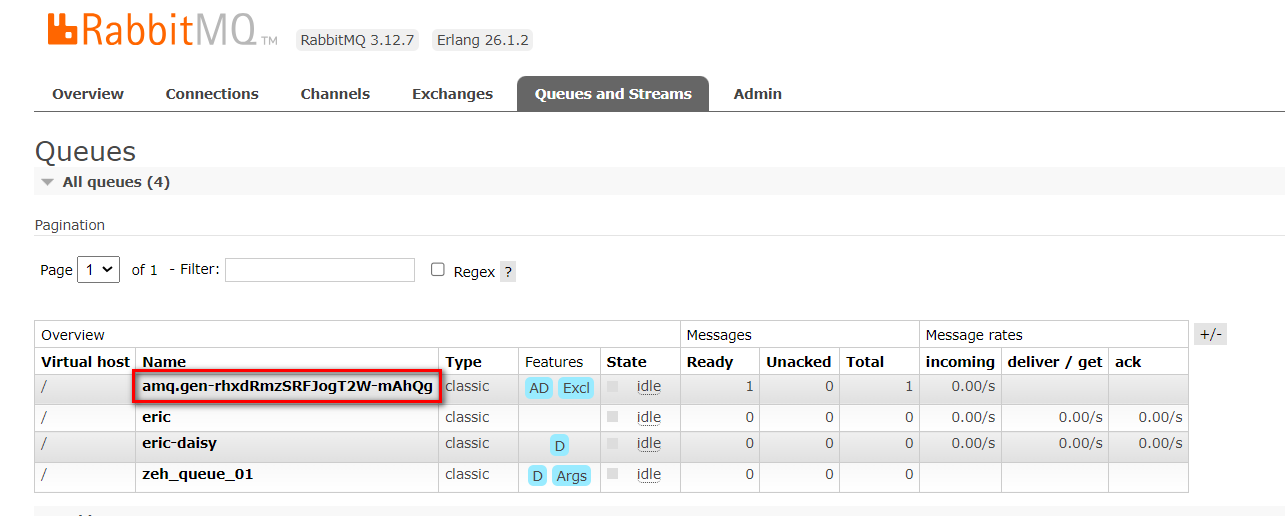Open the eric-daisy queue link
1285x516 pixels.
point(179,443)
